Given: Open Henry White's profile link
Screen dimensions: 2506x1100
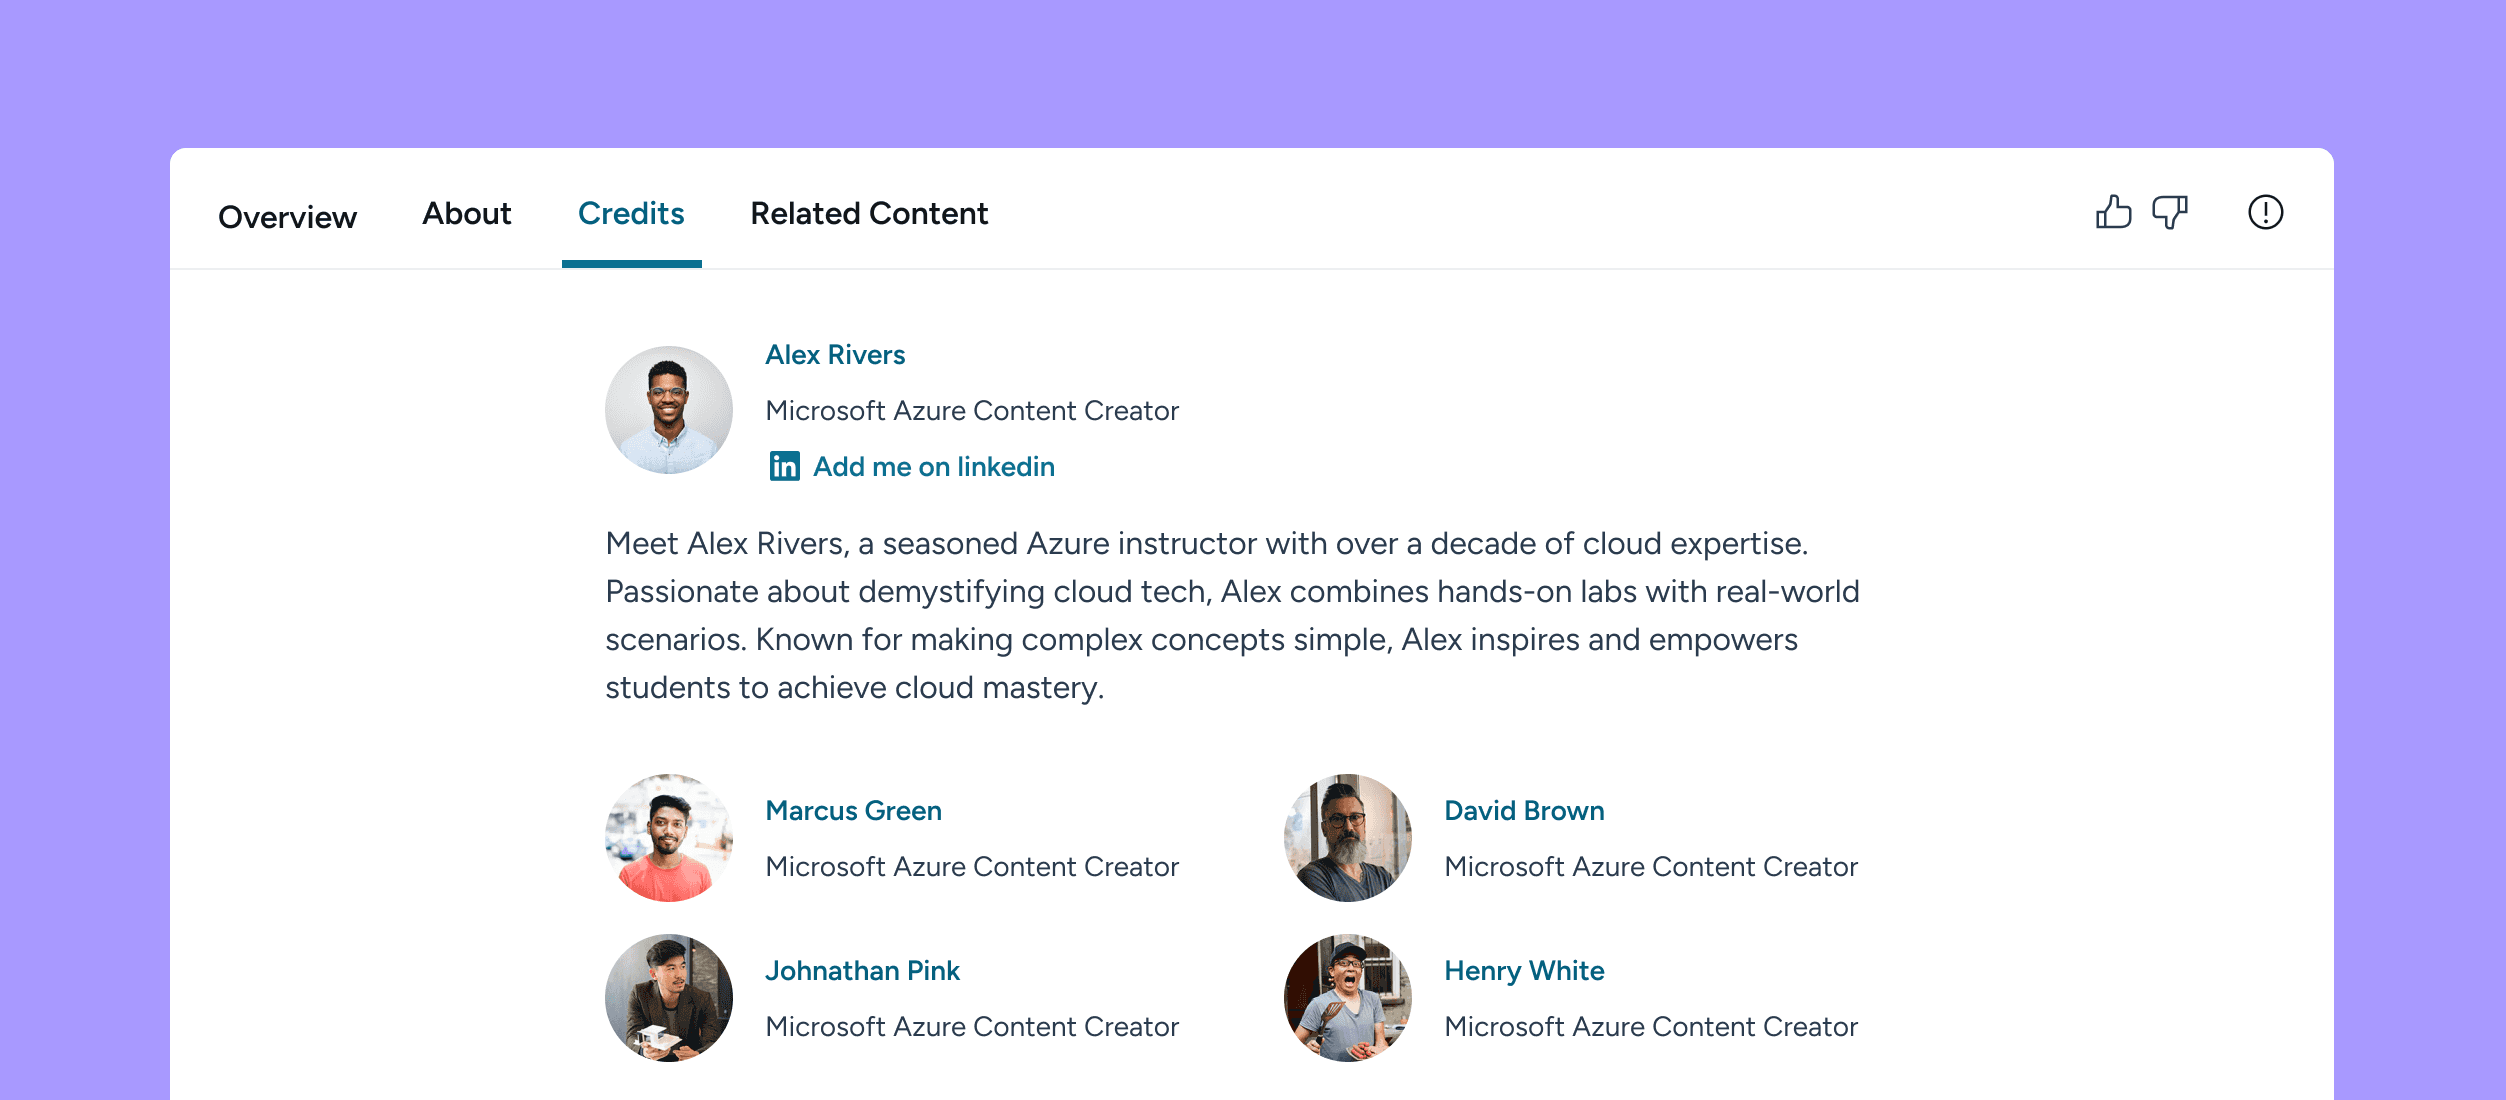Looking at the screenshot, I should (x=1524, y=971).
